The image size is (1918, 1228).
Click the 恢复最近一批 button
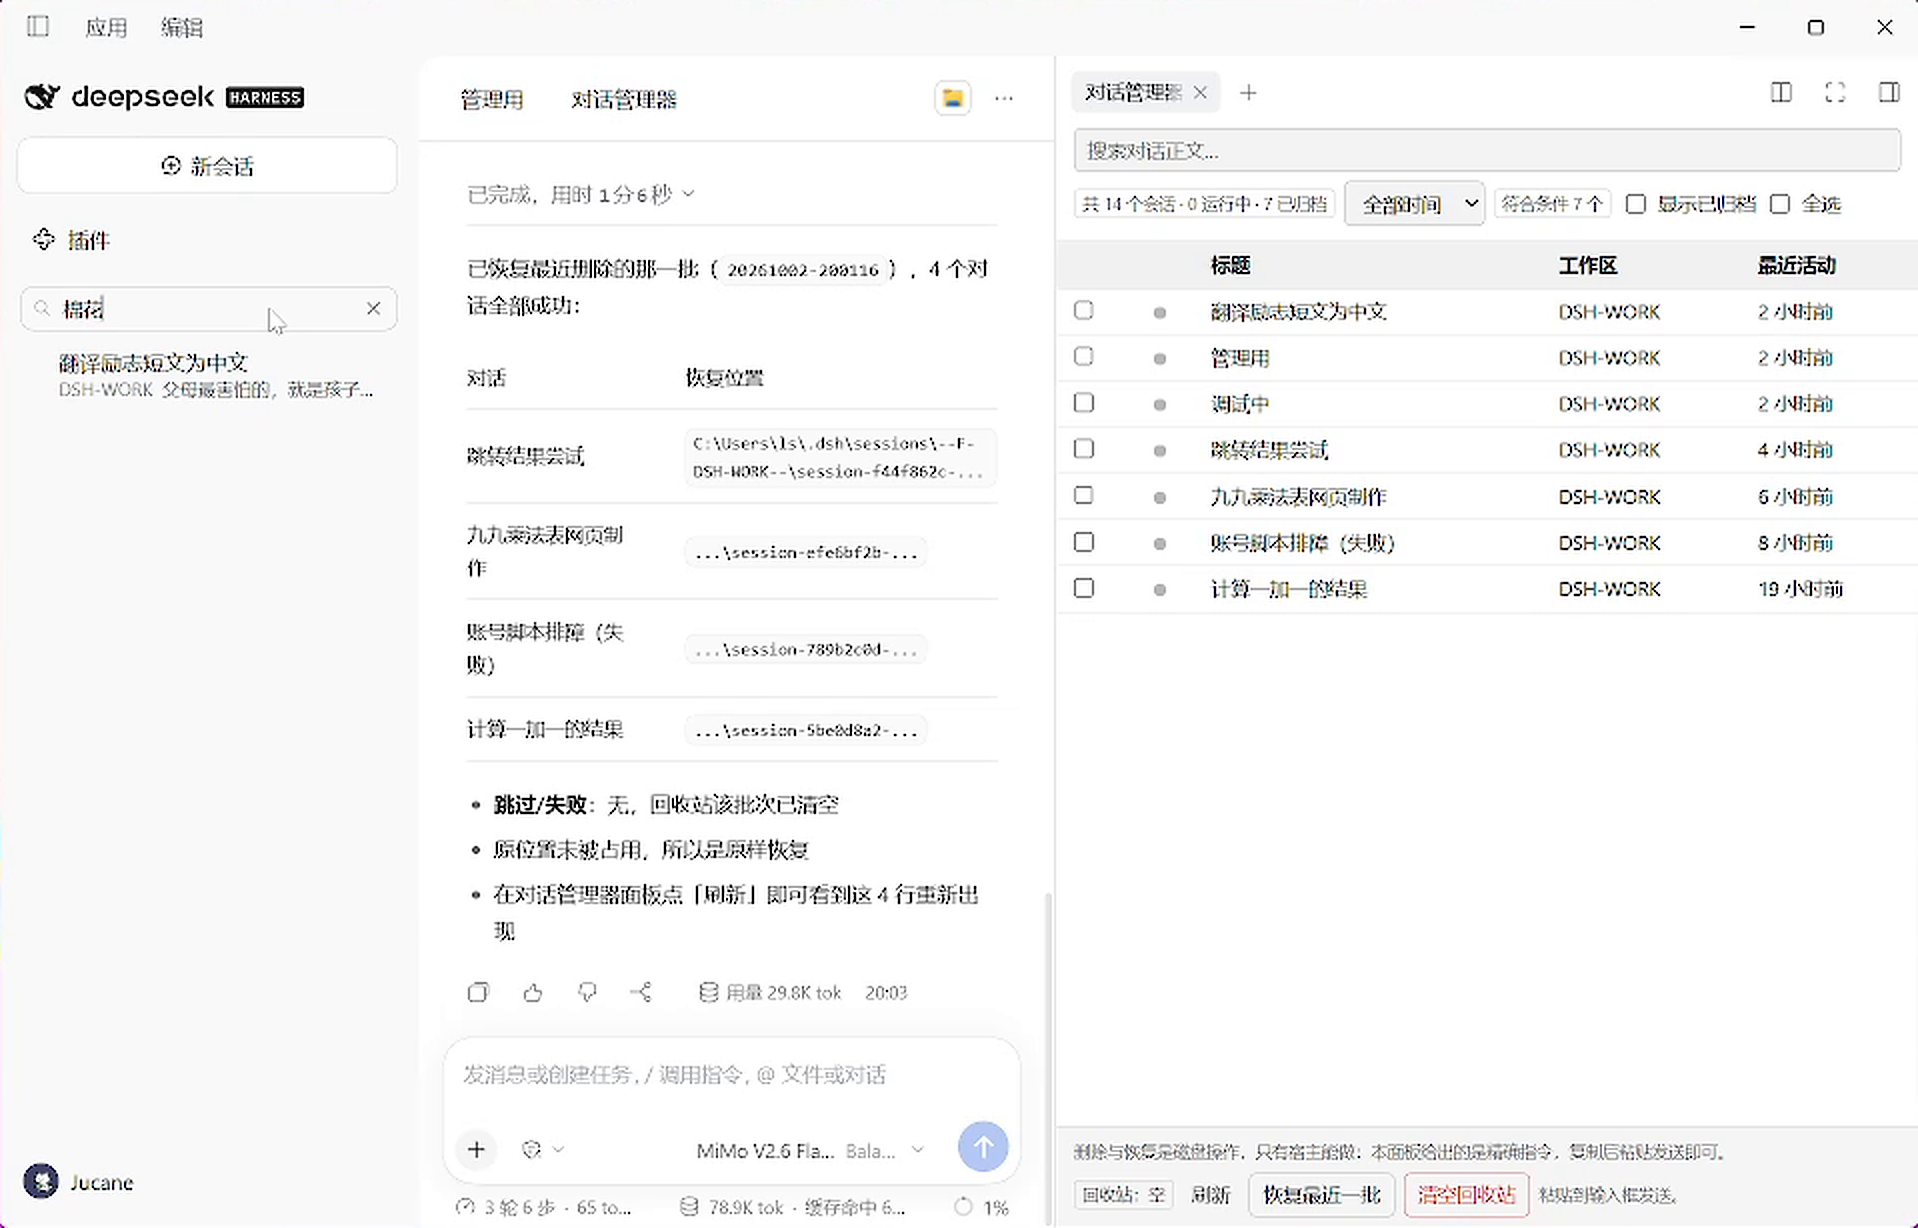click(1322, 1195)
